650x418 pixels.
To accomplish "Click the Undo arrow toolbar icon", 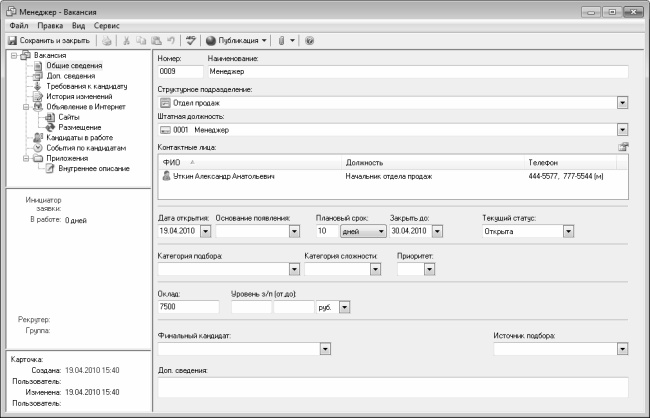I will coord(173,41).
